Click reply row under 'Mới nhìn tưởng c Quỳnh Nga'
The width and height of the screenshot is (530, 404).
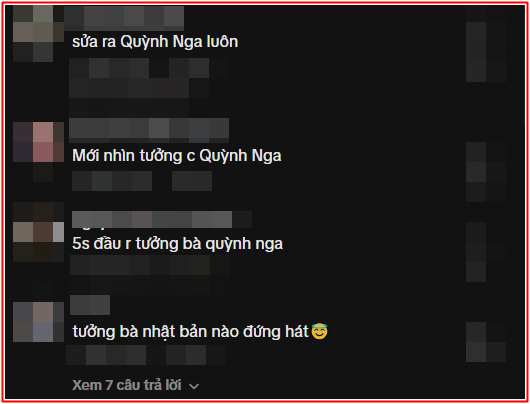point(142,181)
